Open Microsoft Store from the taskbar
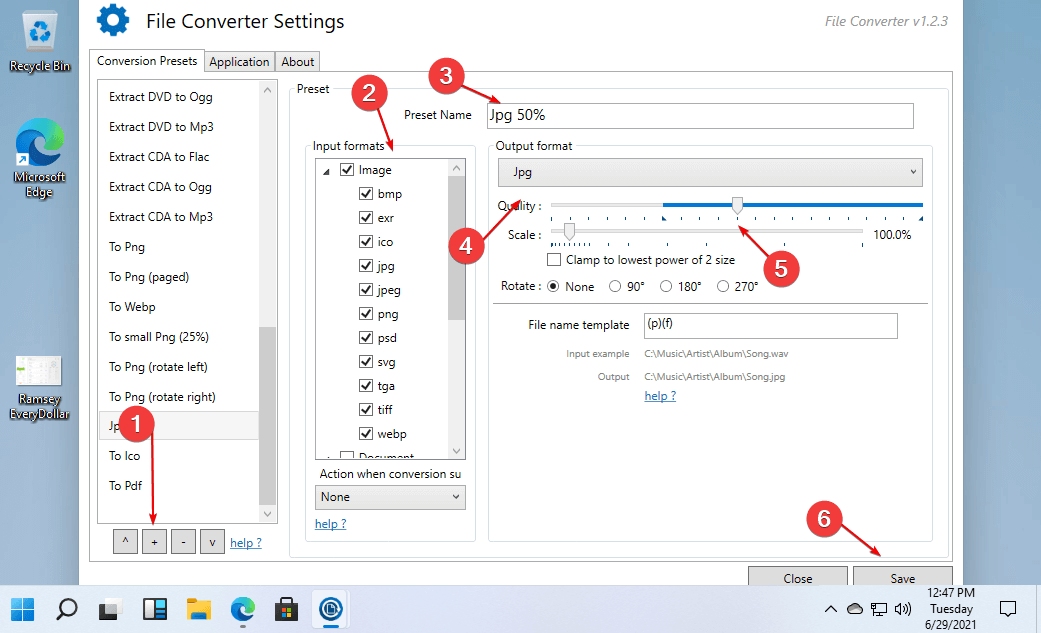 (x=287, y=608)
